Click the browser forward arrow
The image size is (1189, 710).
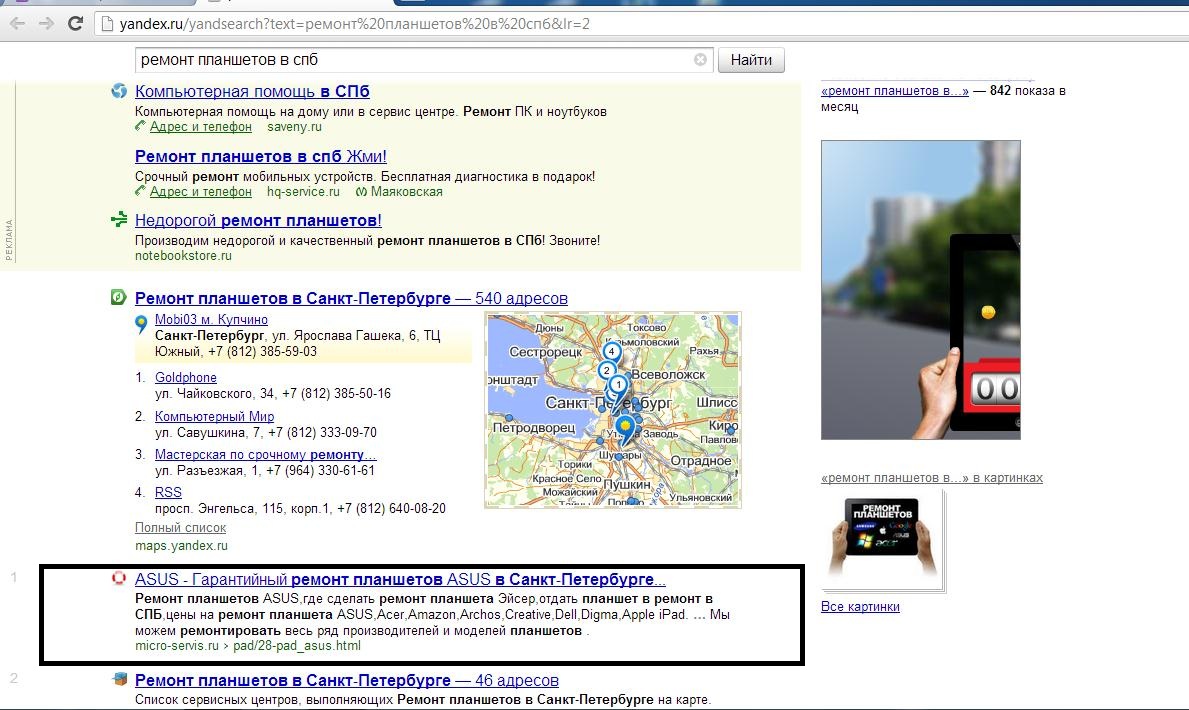tap(46, 24)
